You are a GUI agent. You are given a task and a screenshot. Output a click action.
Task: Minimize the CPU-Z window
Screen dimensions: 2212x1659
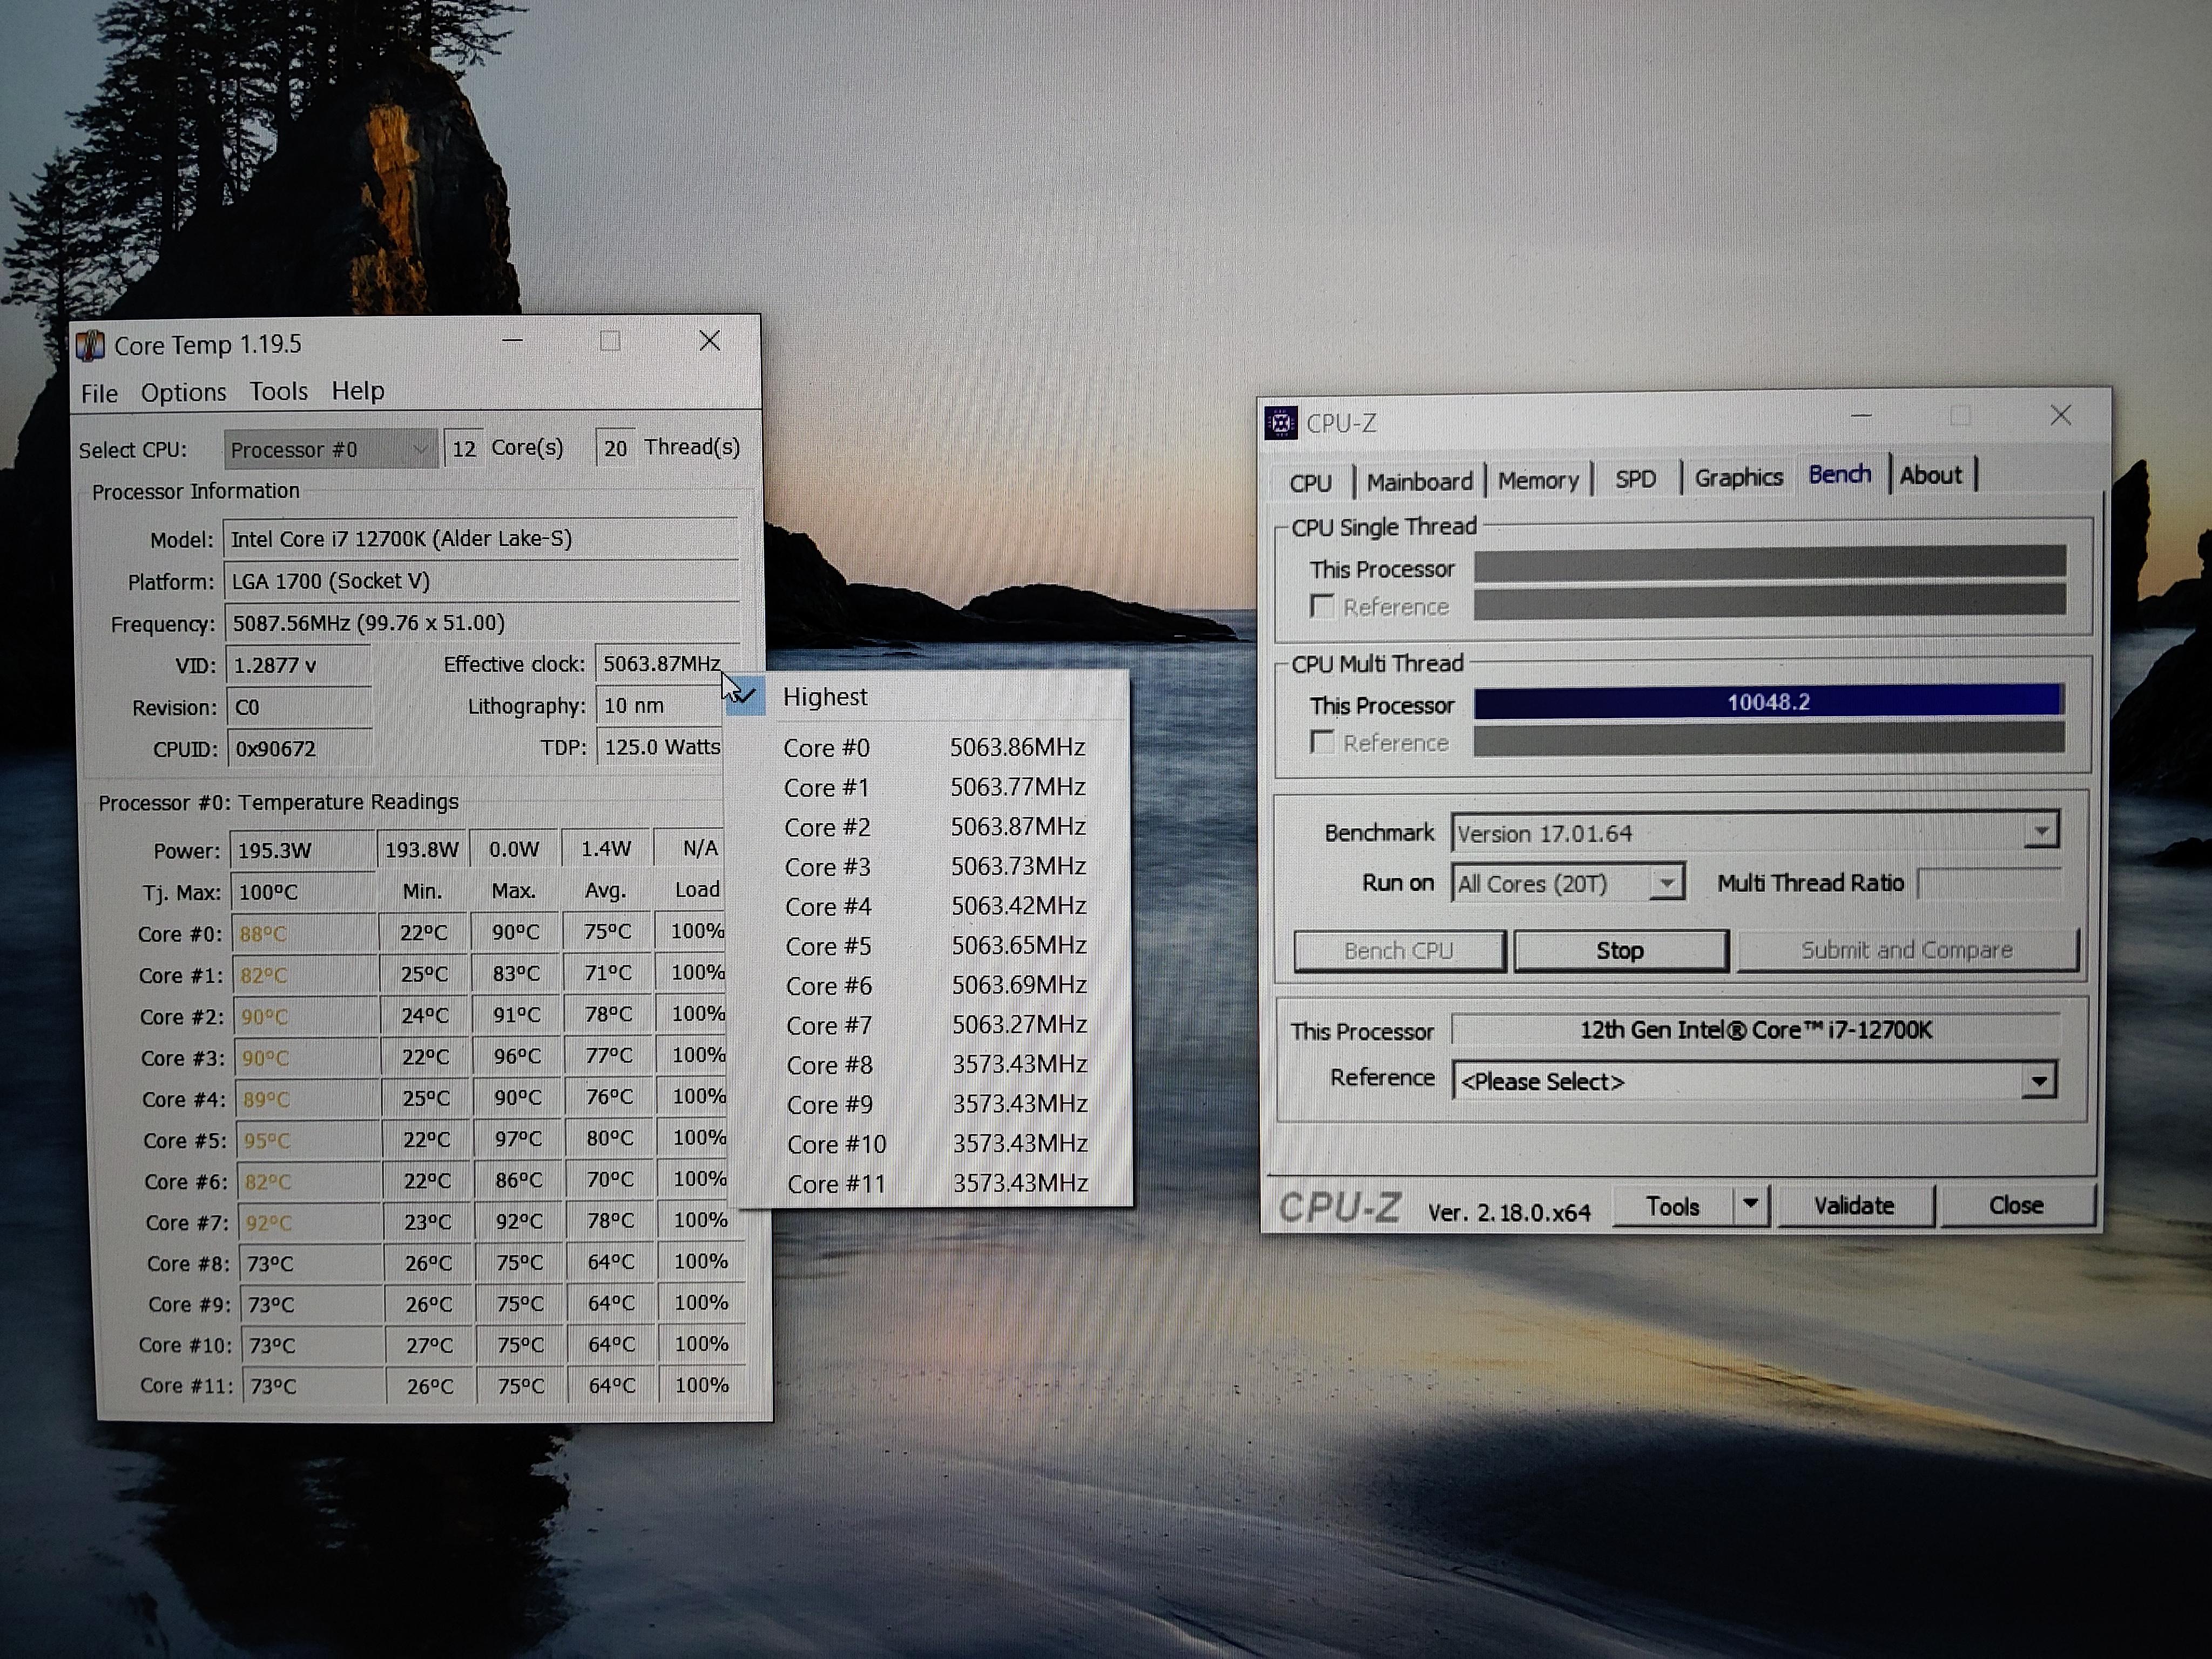(1860, 416)
